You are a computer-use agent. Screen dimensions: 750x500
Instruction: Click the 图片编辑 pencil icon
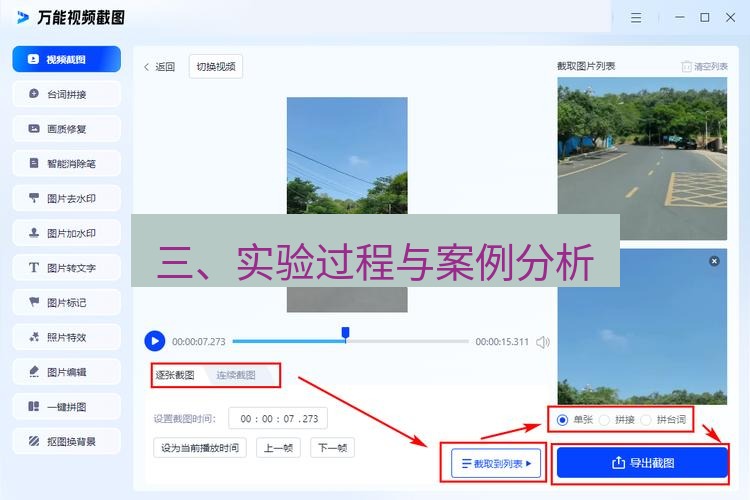click(x=33, y=372)
